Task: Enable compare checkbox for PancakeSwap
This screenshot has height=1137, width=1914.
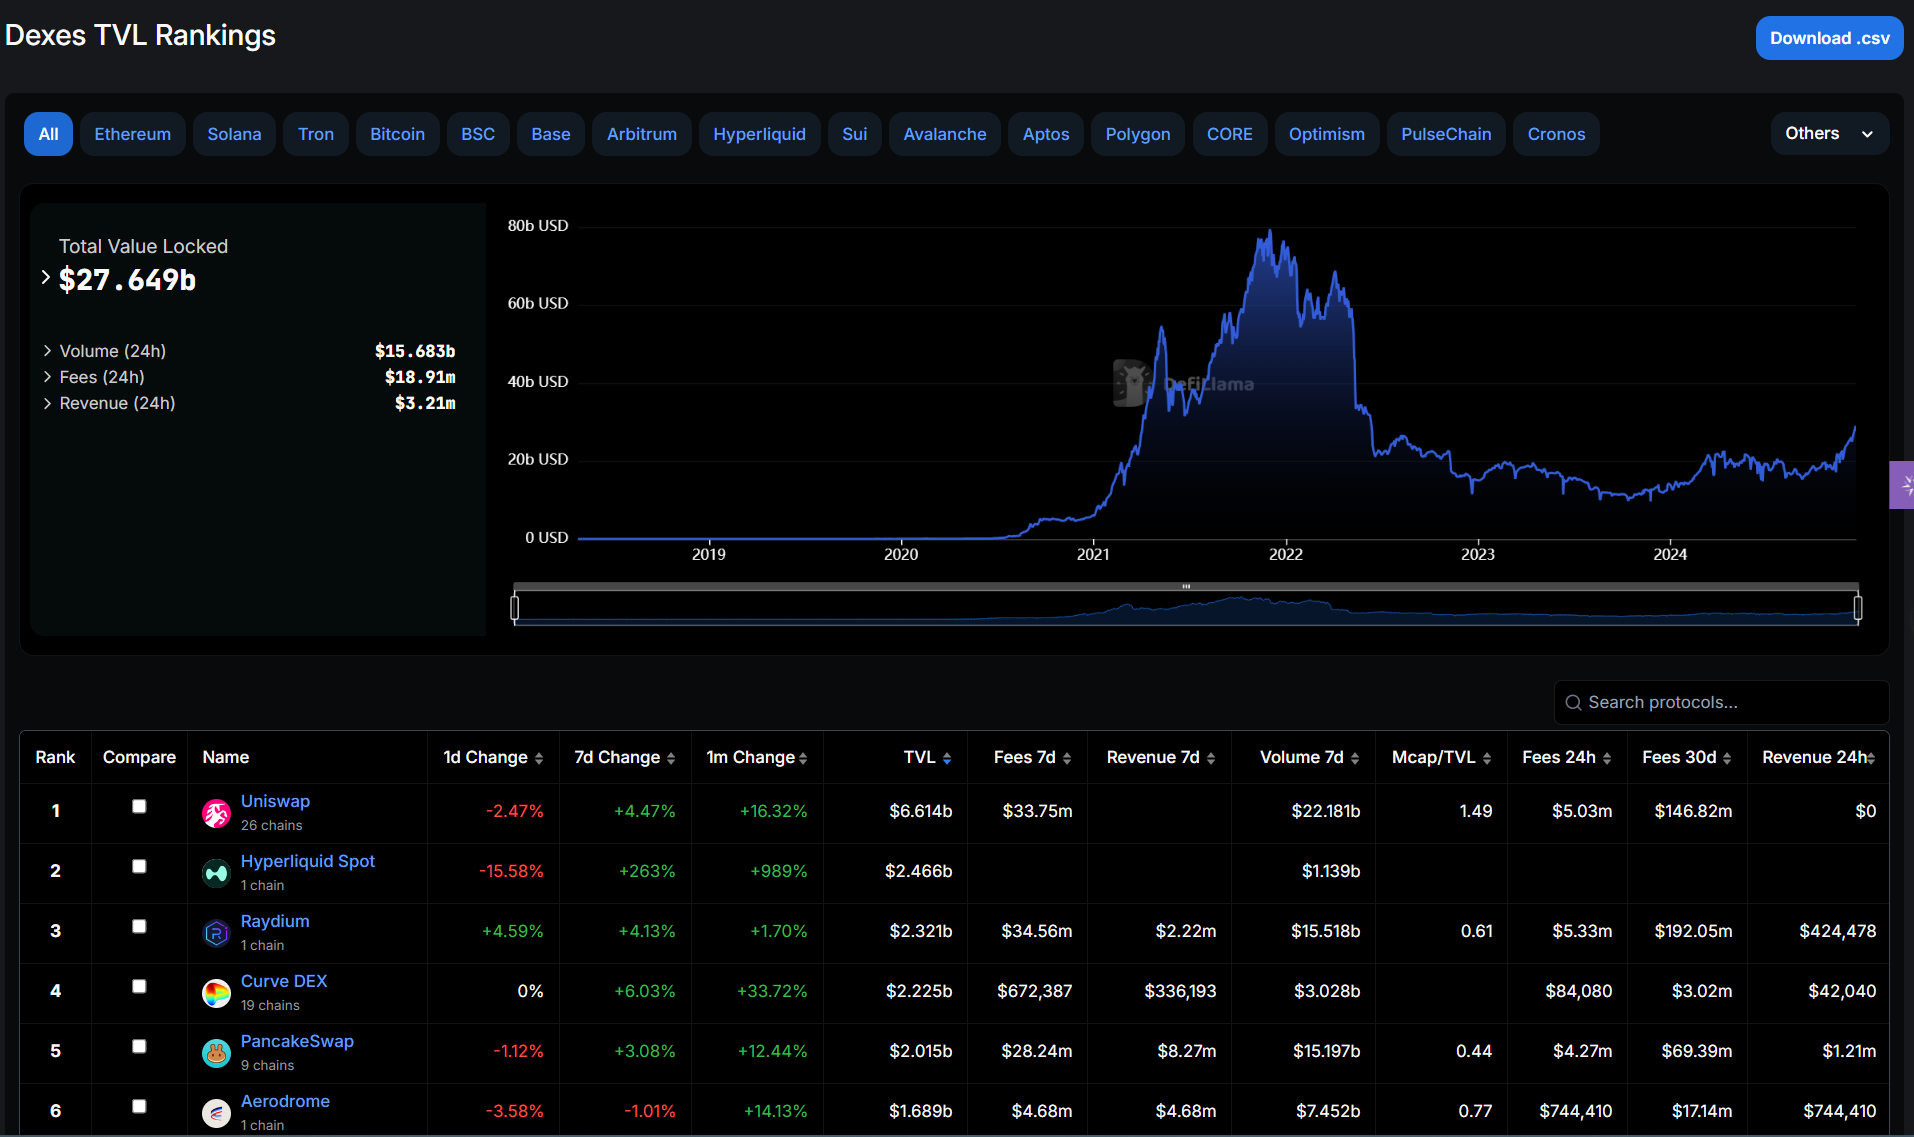Action: (139, 1046)
